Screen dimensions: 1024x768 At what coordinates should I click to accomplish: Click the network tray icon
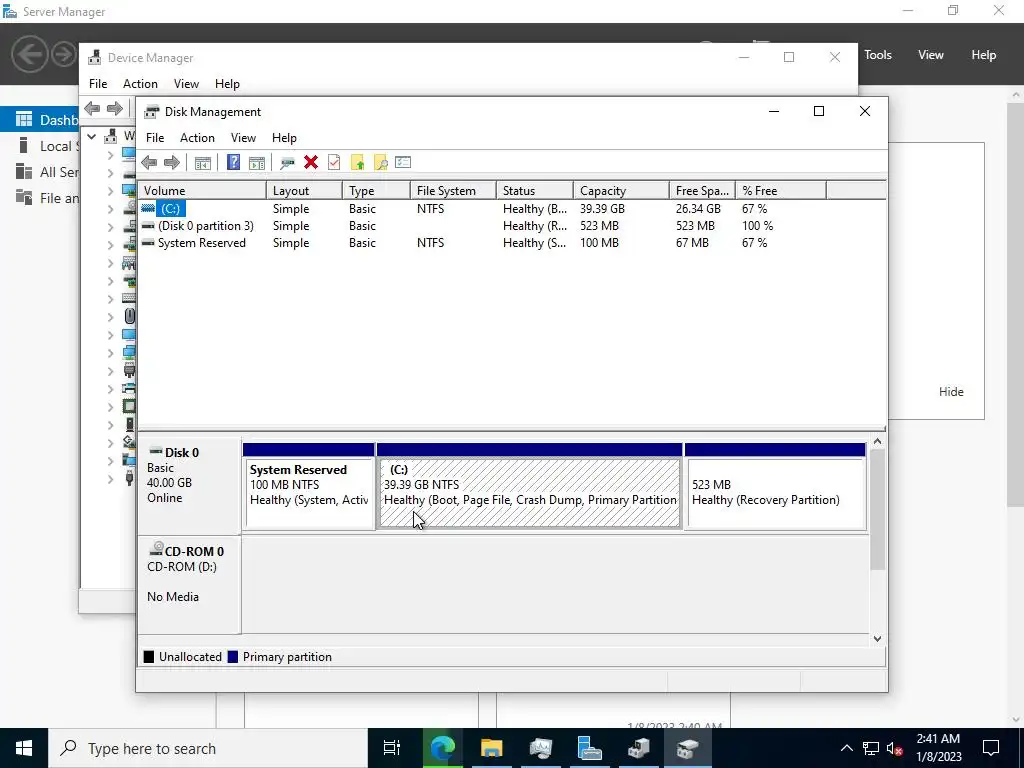tap(871, 748)
